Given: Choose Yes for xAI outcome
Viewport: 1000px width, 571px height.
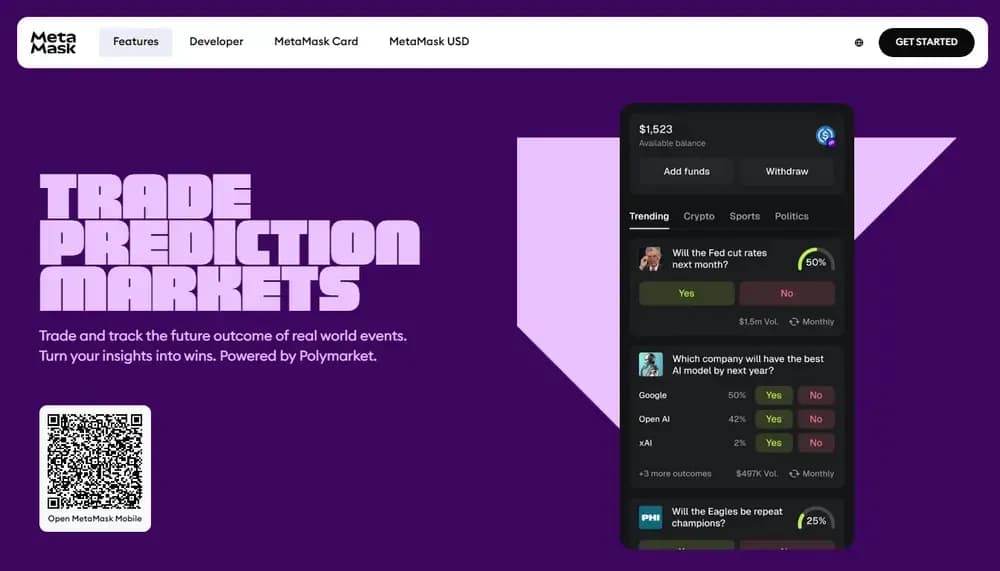Looking at the screenshot, I should tap(774, 443).
